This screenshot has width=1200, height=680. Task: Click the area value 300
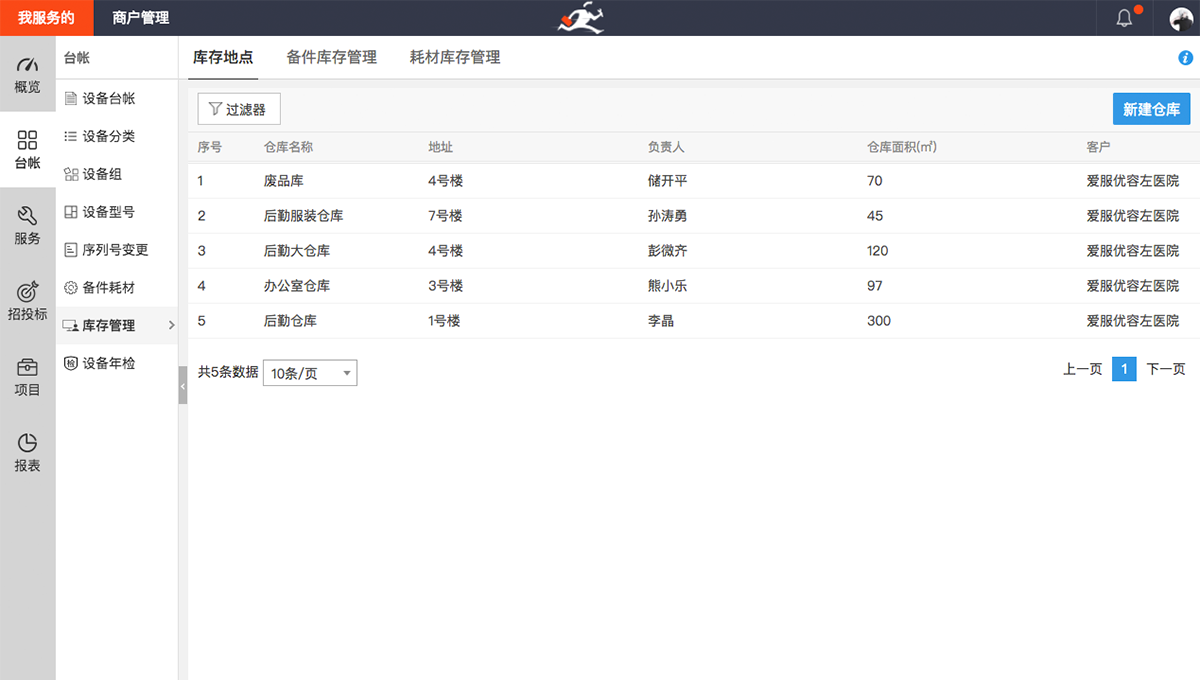(879, 321)
